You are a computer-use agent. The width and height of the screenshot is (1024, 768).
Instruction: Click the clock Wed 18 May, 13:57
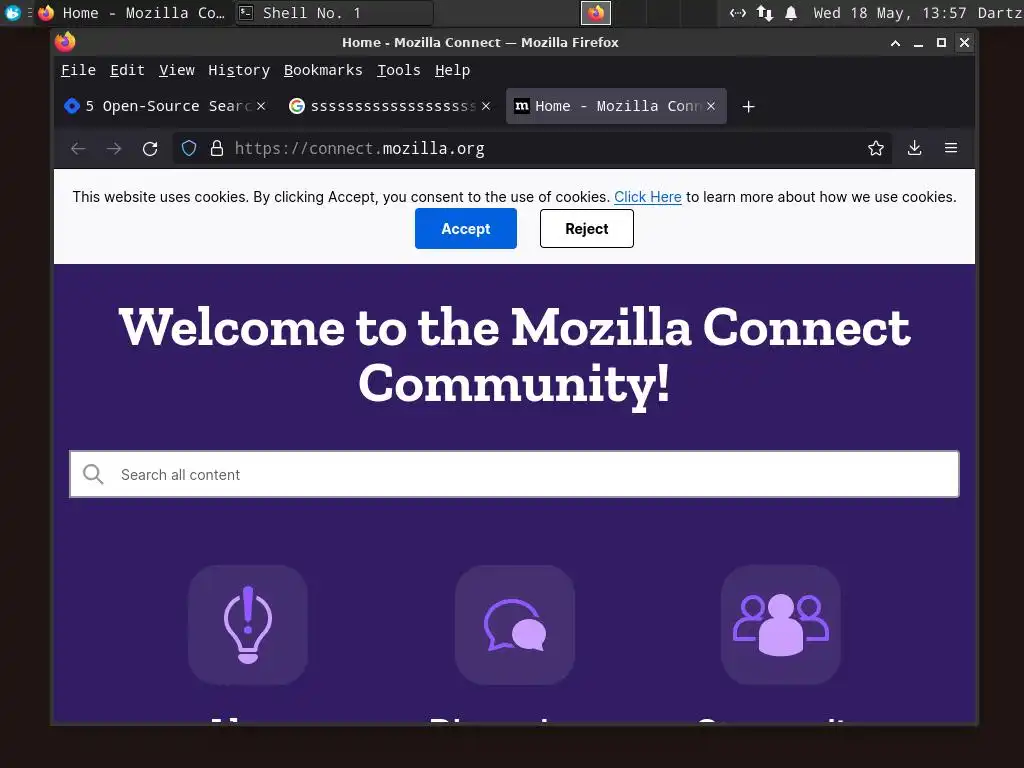(x=889, y=13)
